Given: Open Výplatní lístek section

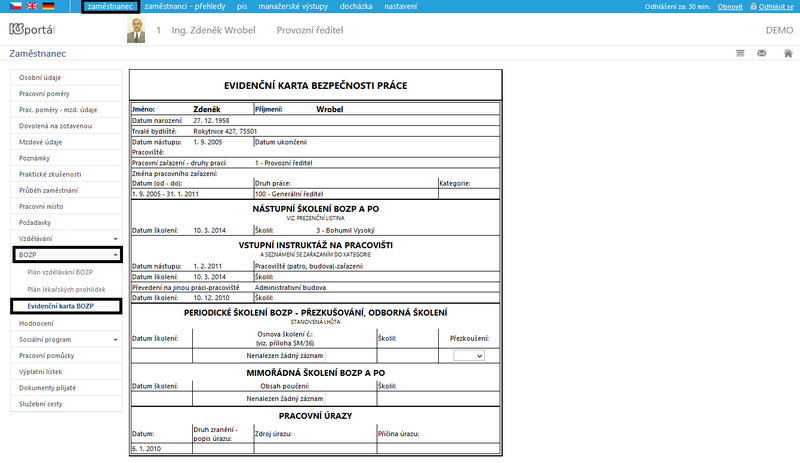Looking at the screenshot, I should [66, 372].
